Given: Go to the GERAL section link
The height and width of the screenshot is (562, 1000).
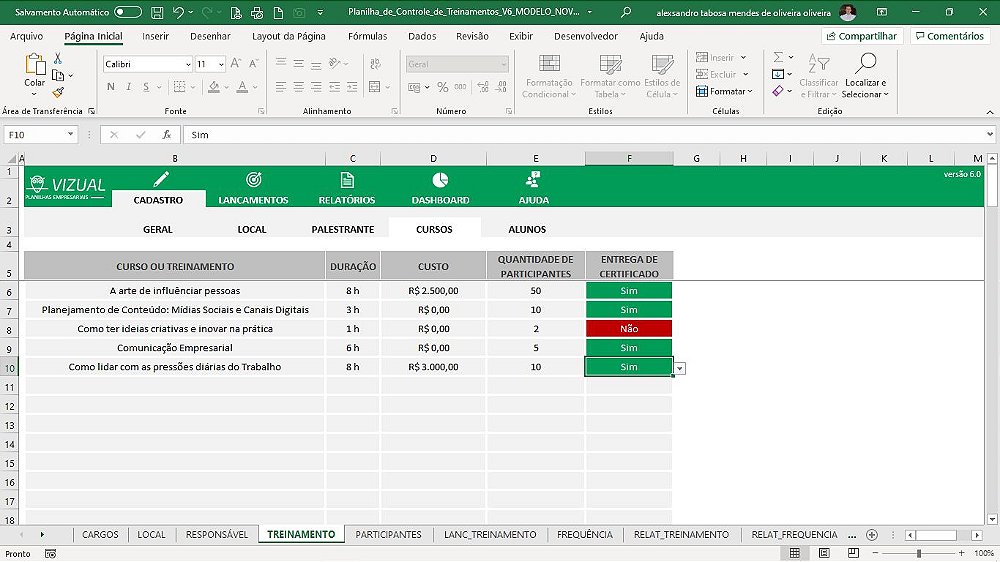Looking at the screenshot, I should tap(158, 229).
